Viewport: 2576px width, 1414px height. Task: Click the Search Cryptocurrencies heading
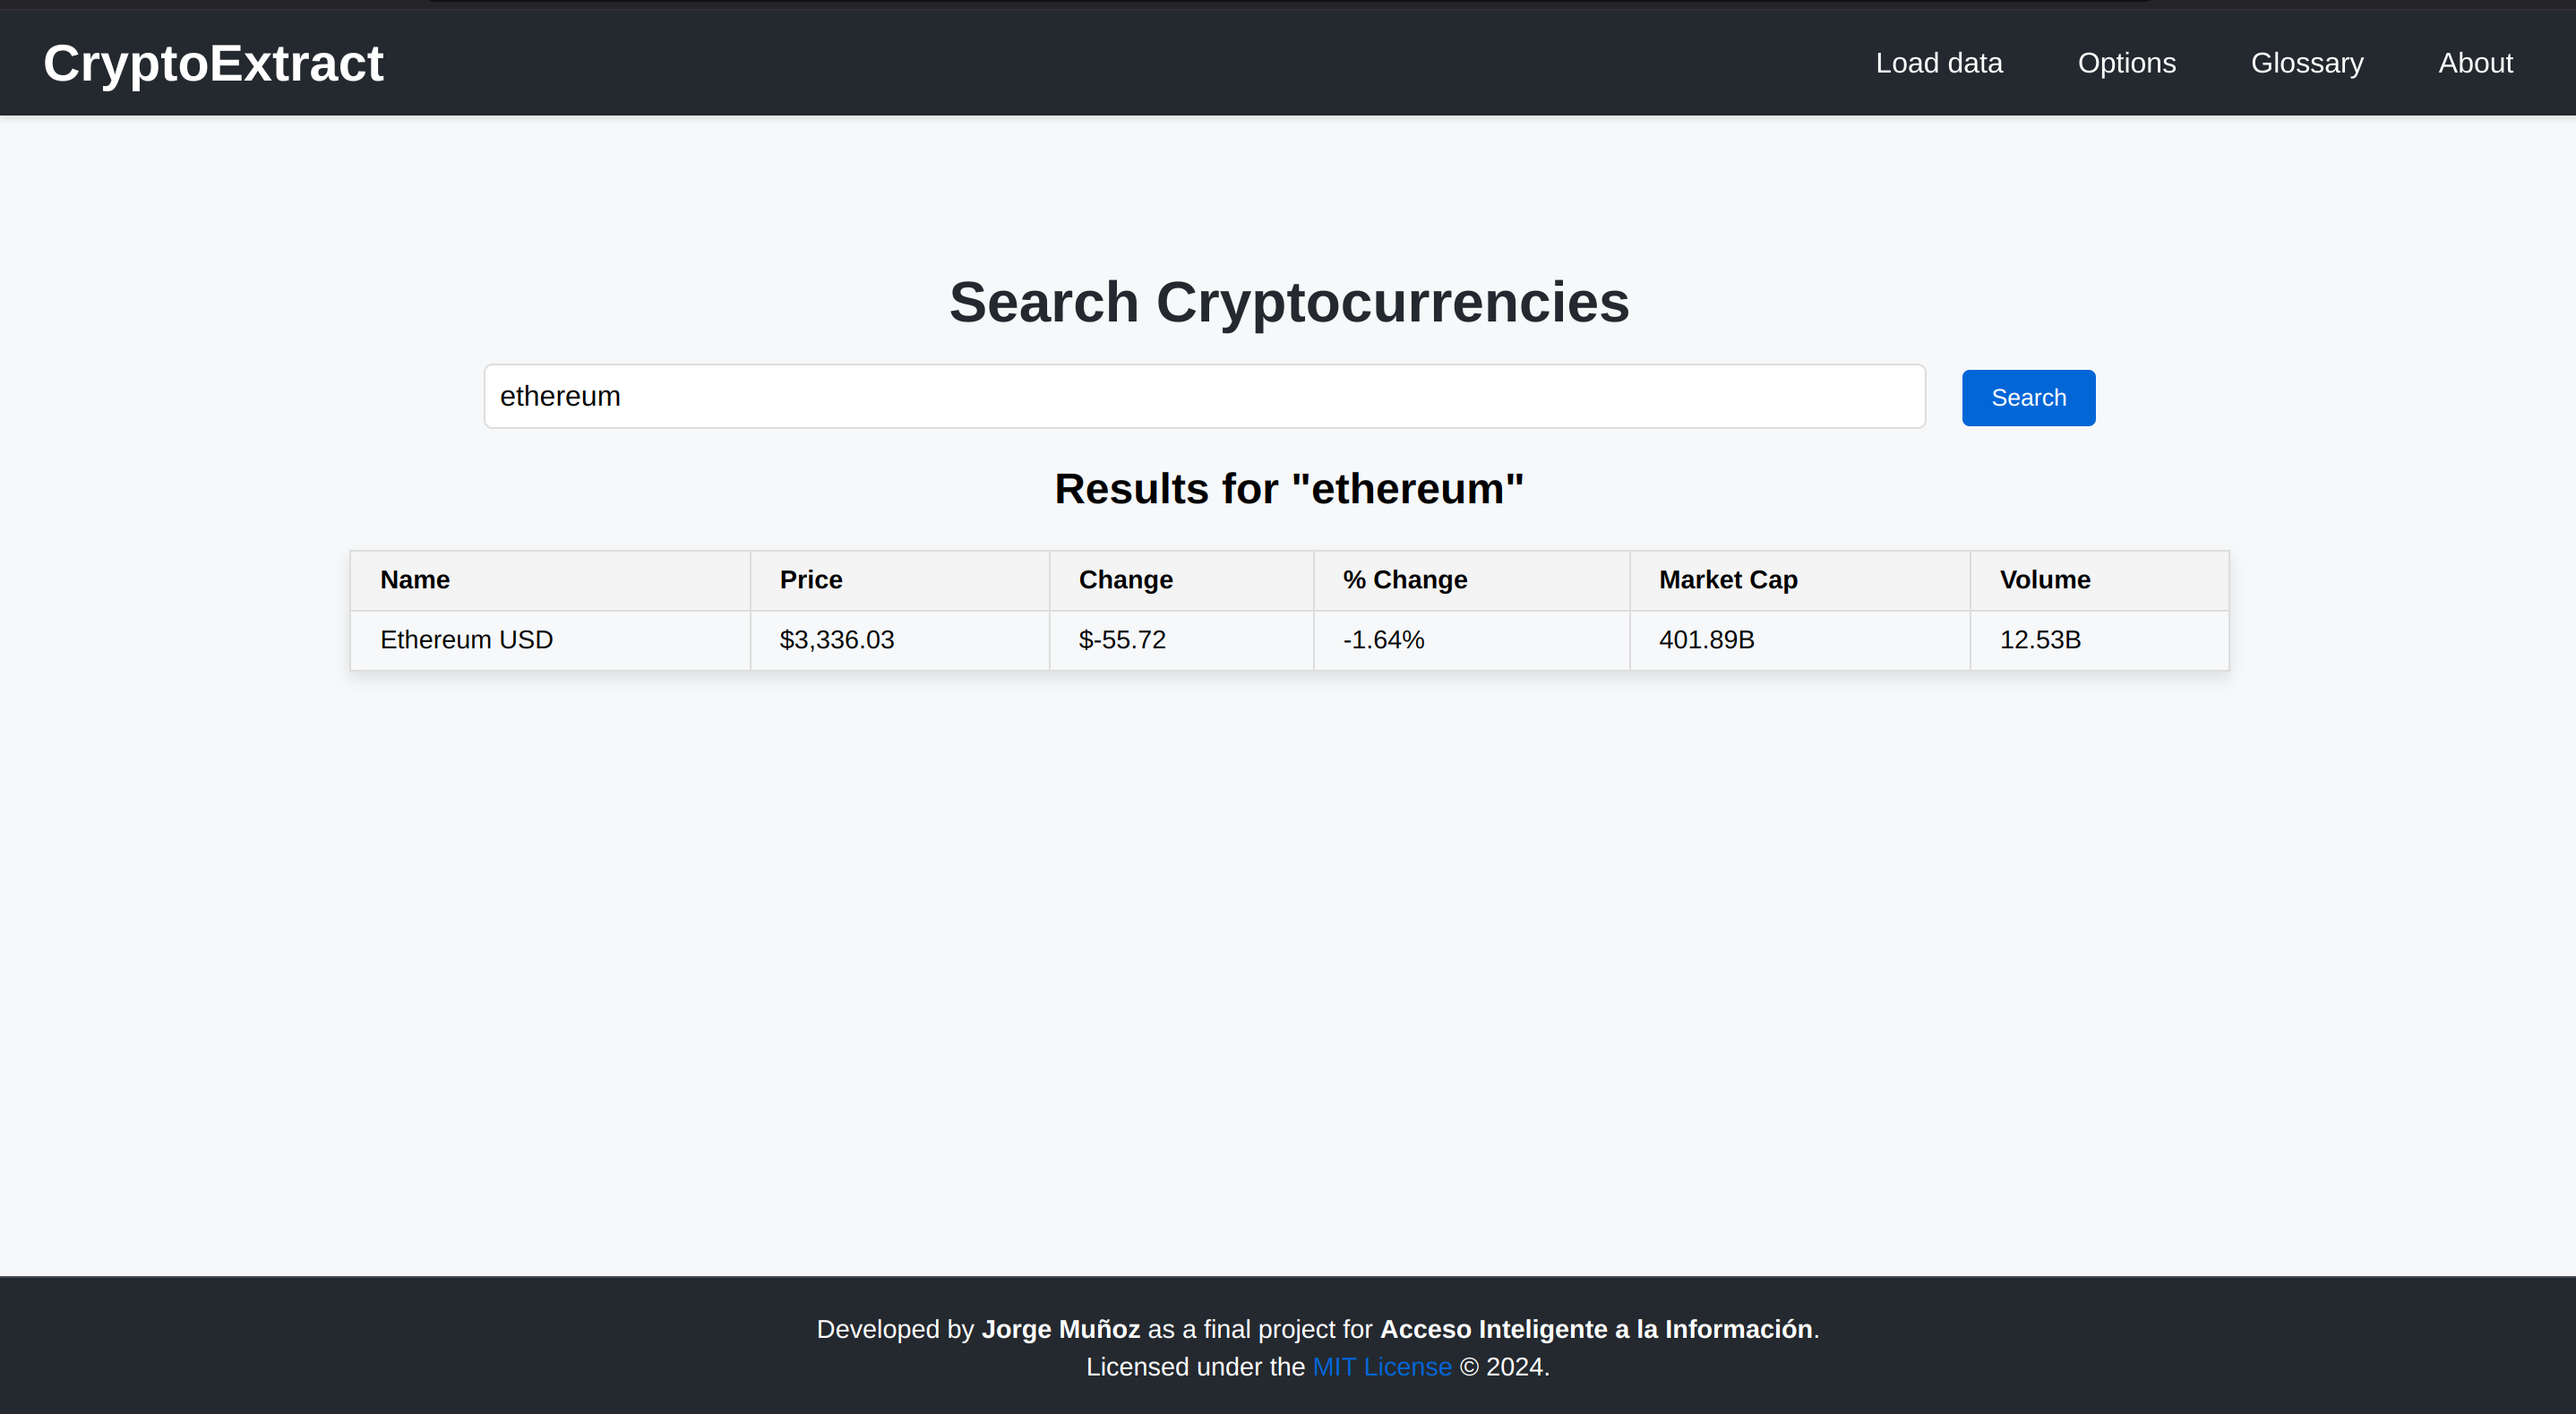(1288, 302)
